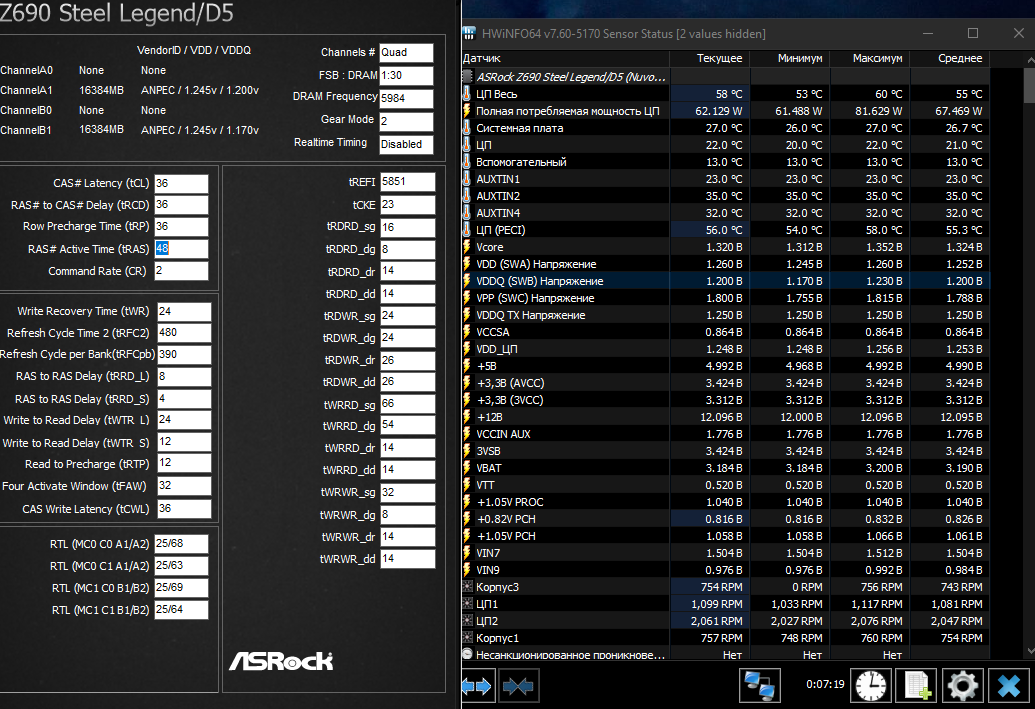Select the VCCIN AUX sensor row
Screen dimensions: 1035x709
click(x=725, y=434)
